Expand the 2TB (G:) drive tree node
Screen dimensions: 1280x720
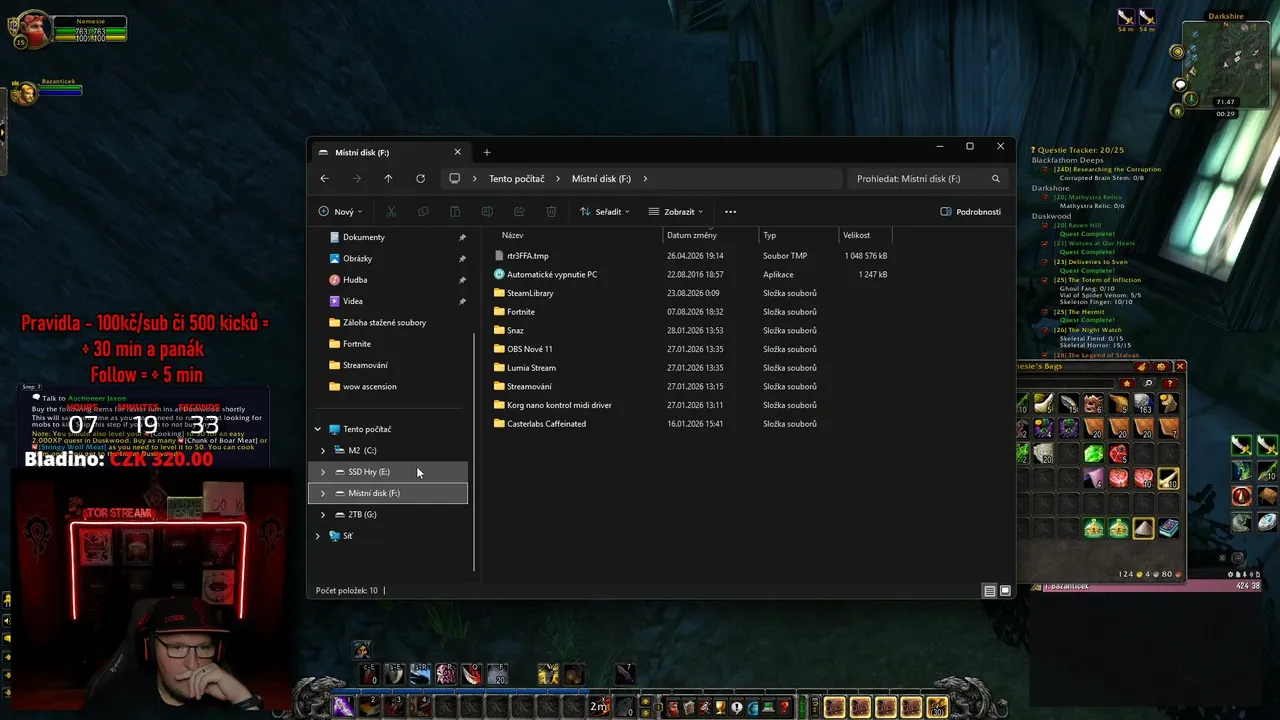(x=322, y=515)
